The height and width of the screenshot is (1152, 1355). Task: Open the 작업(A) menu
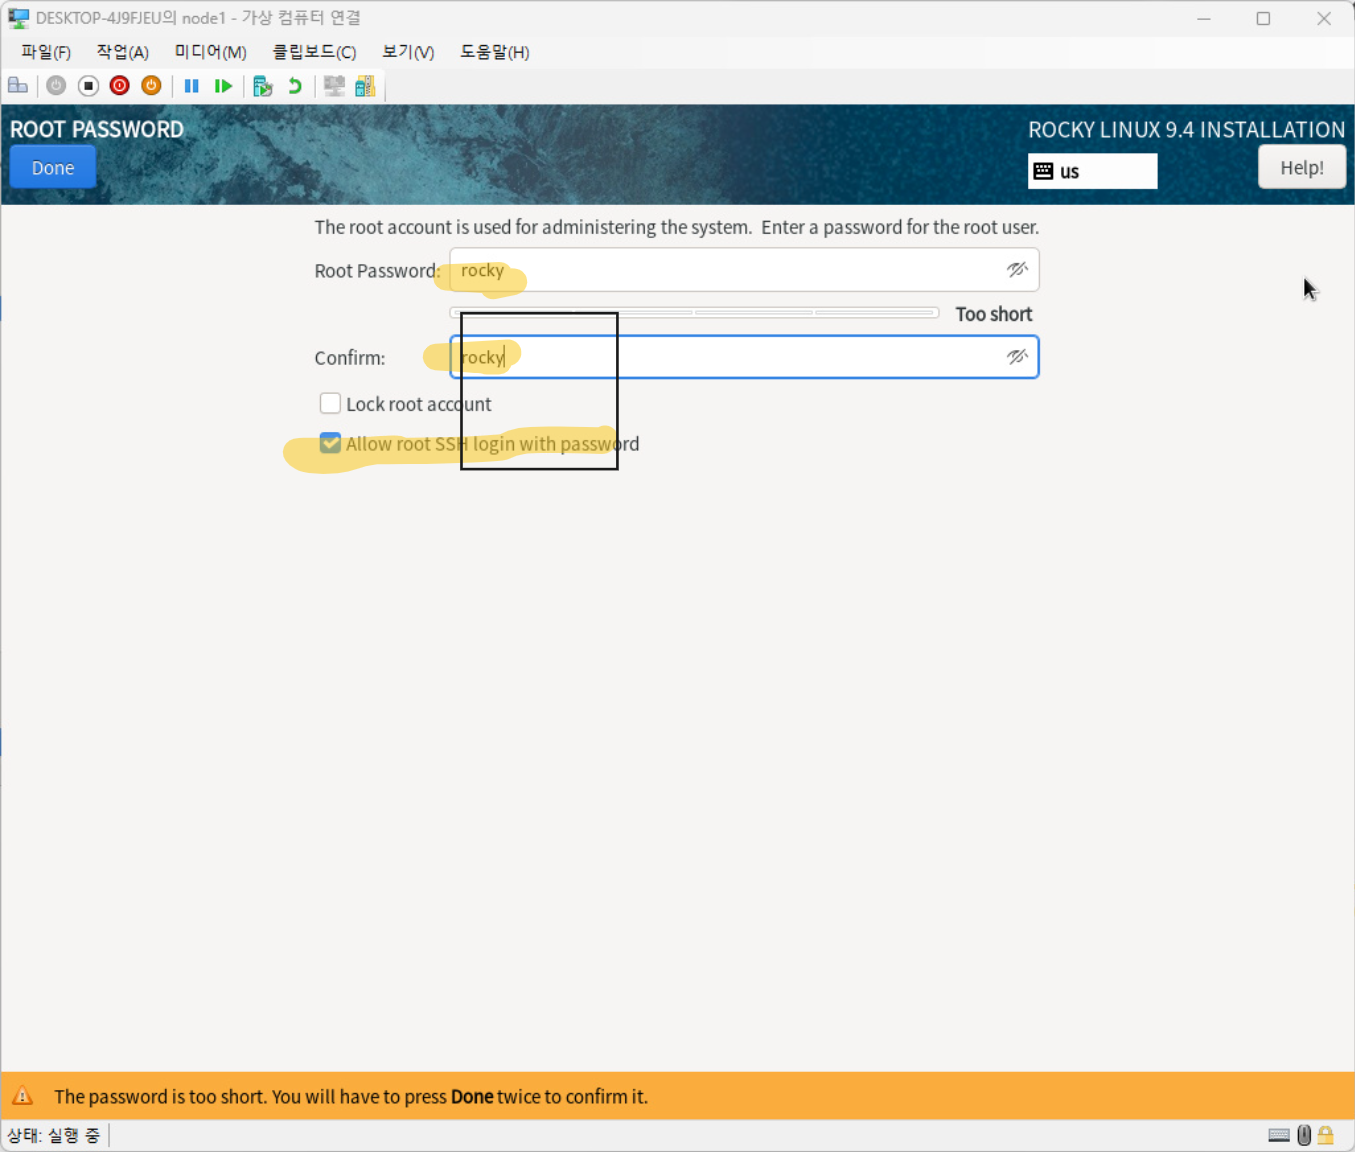(122, 52)
